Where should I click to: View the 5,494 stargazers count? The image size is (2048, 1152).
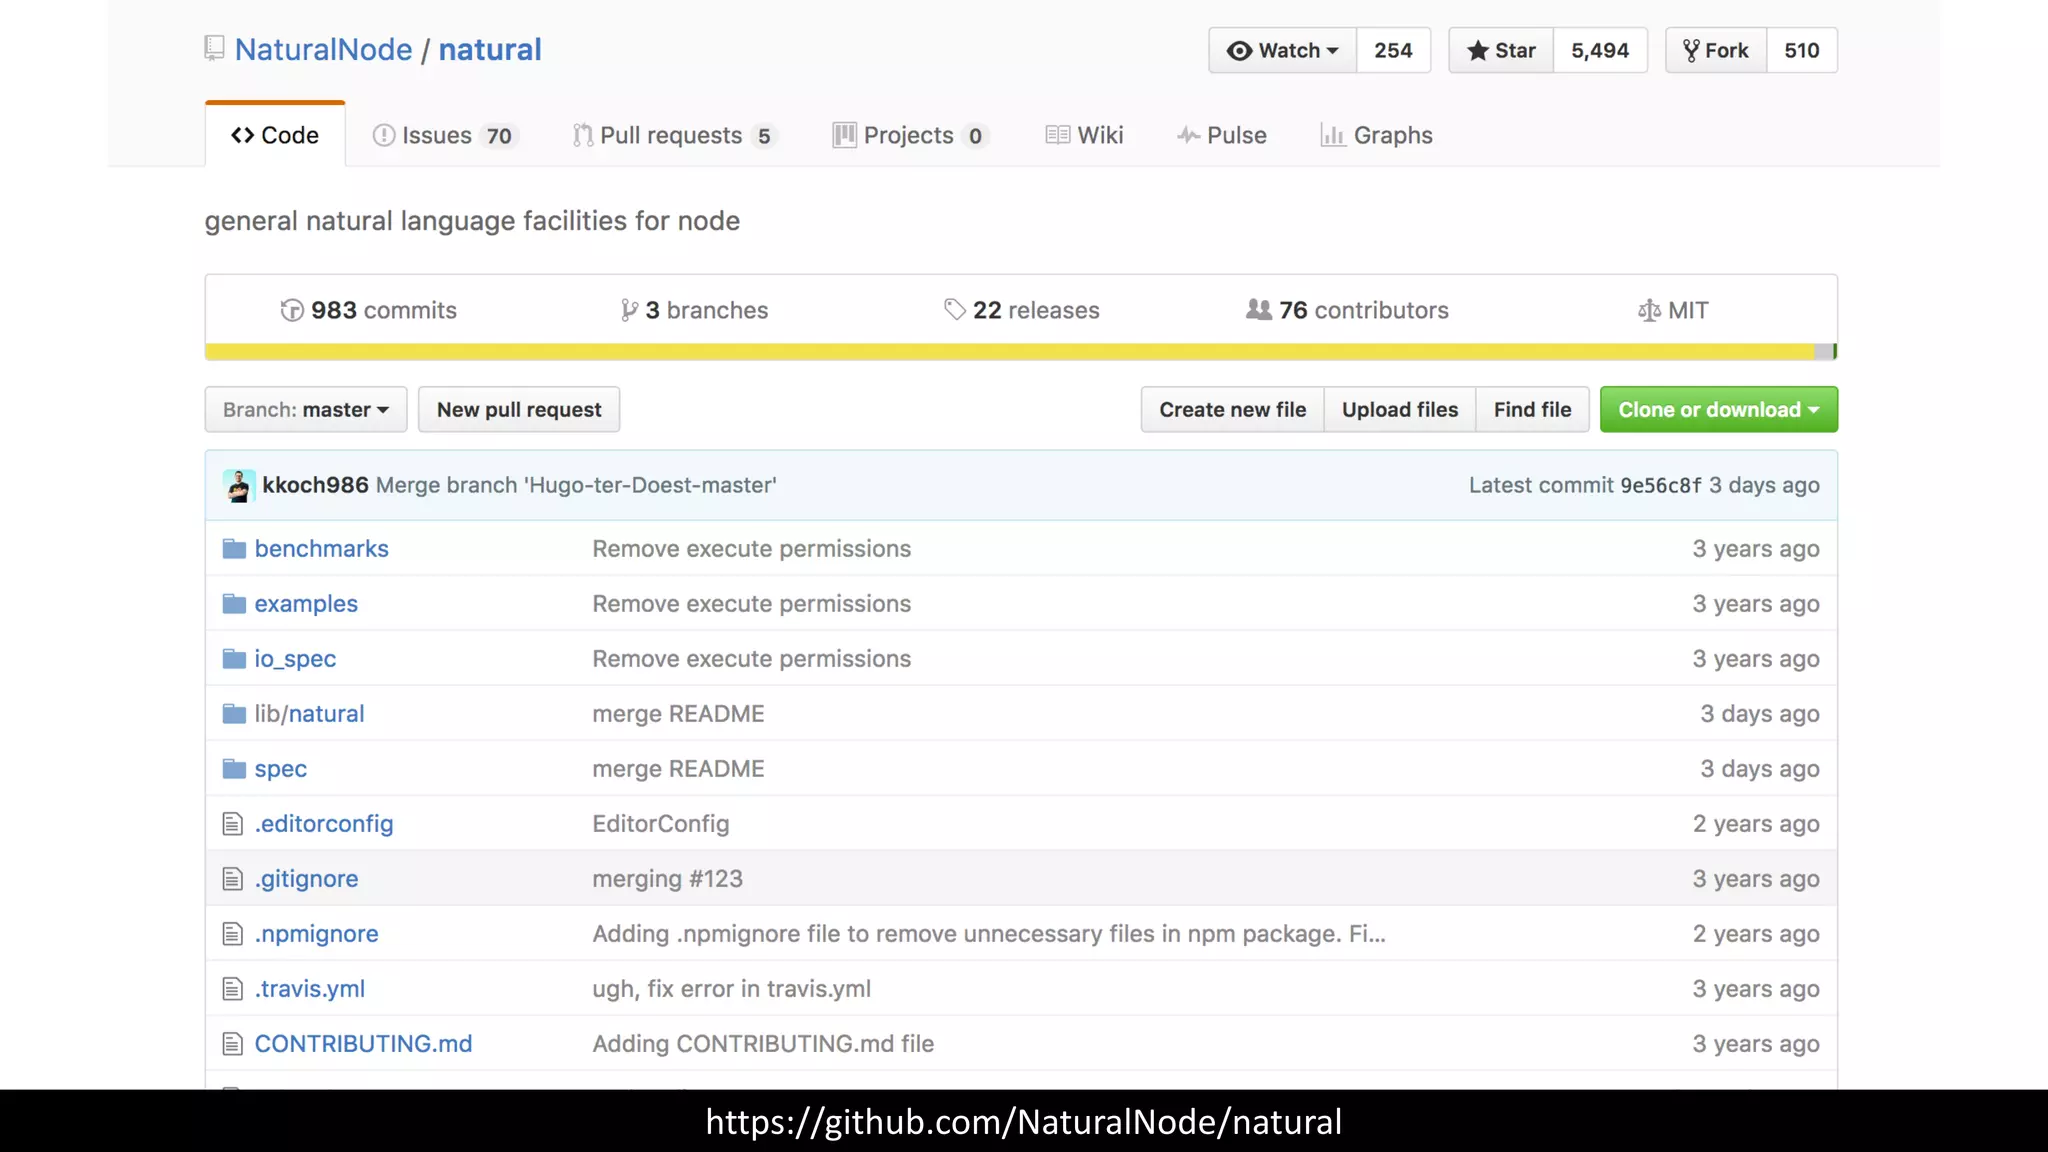1600,50
